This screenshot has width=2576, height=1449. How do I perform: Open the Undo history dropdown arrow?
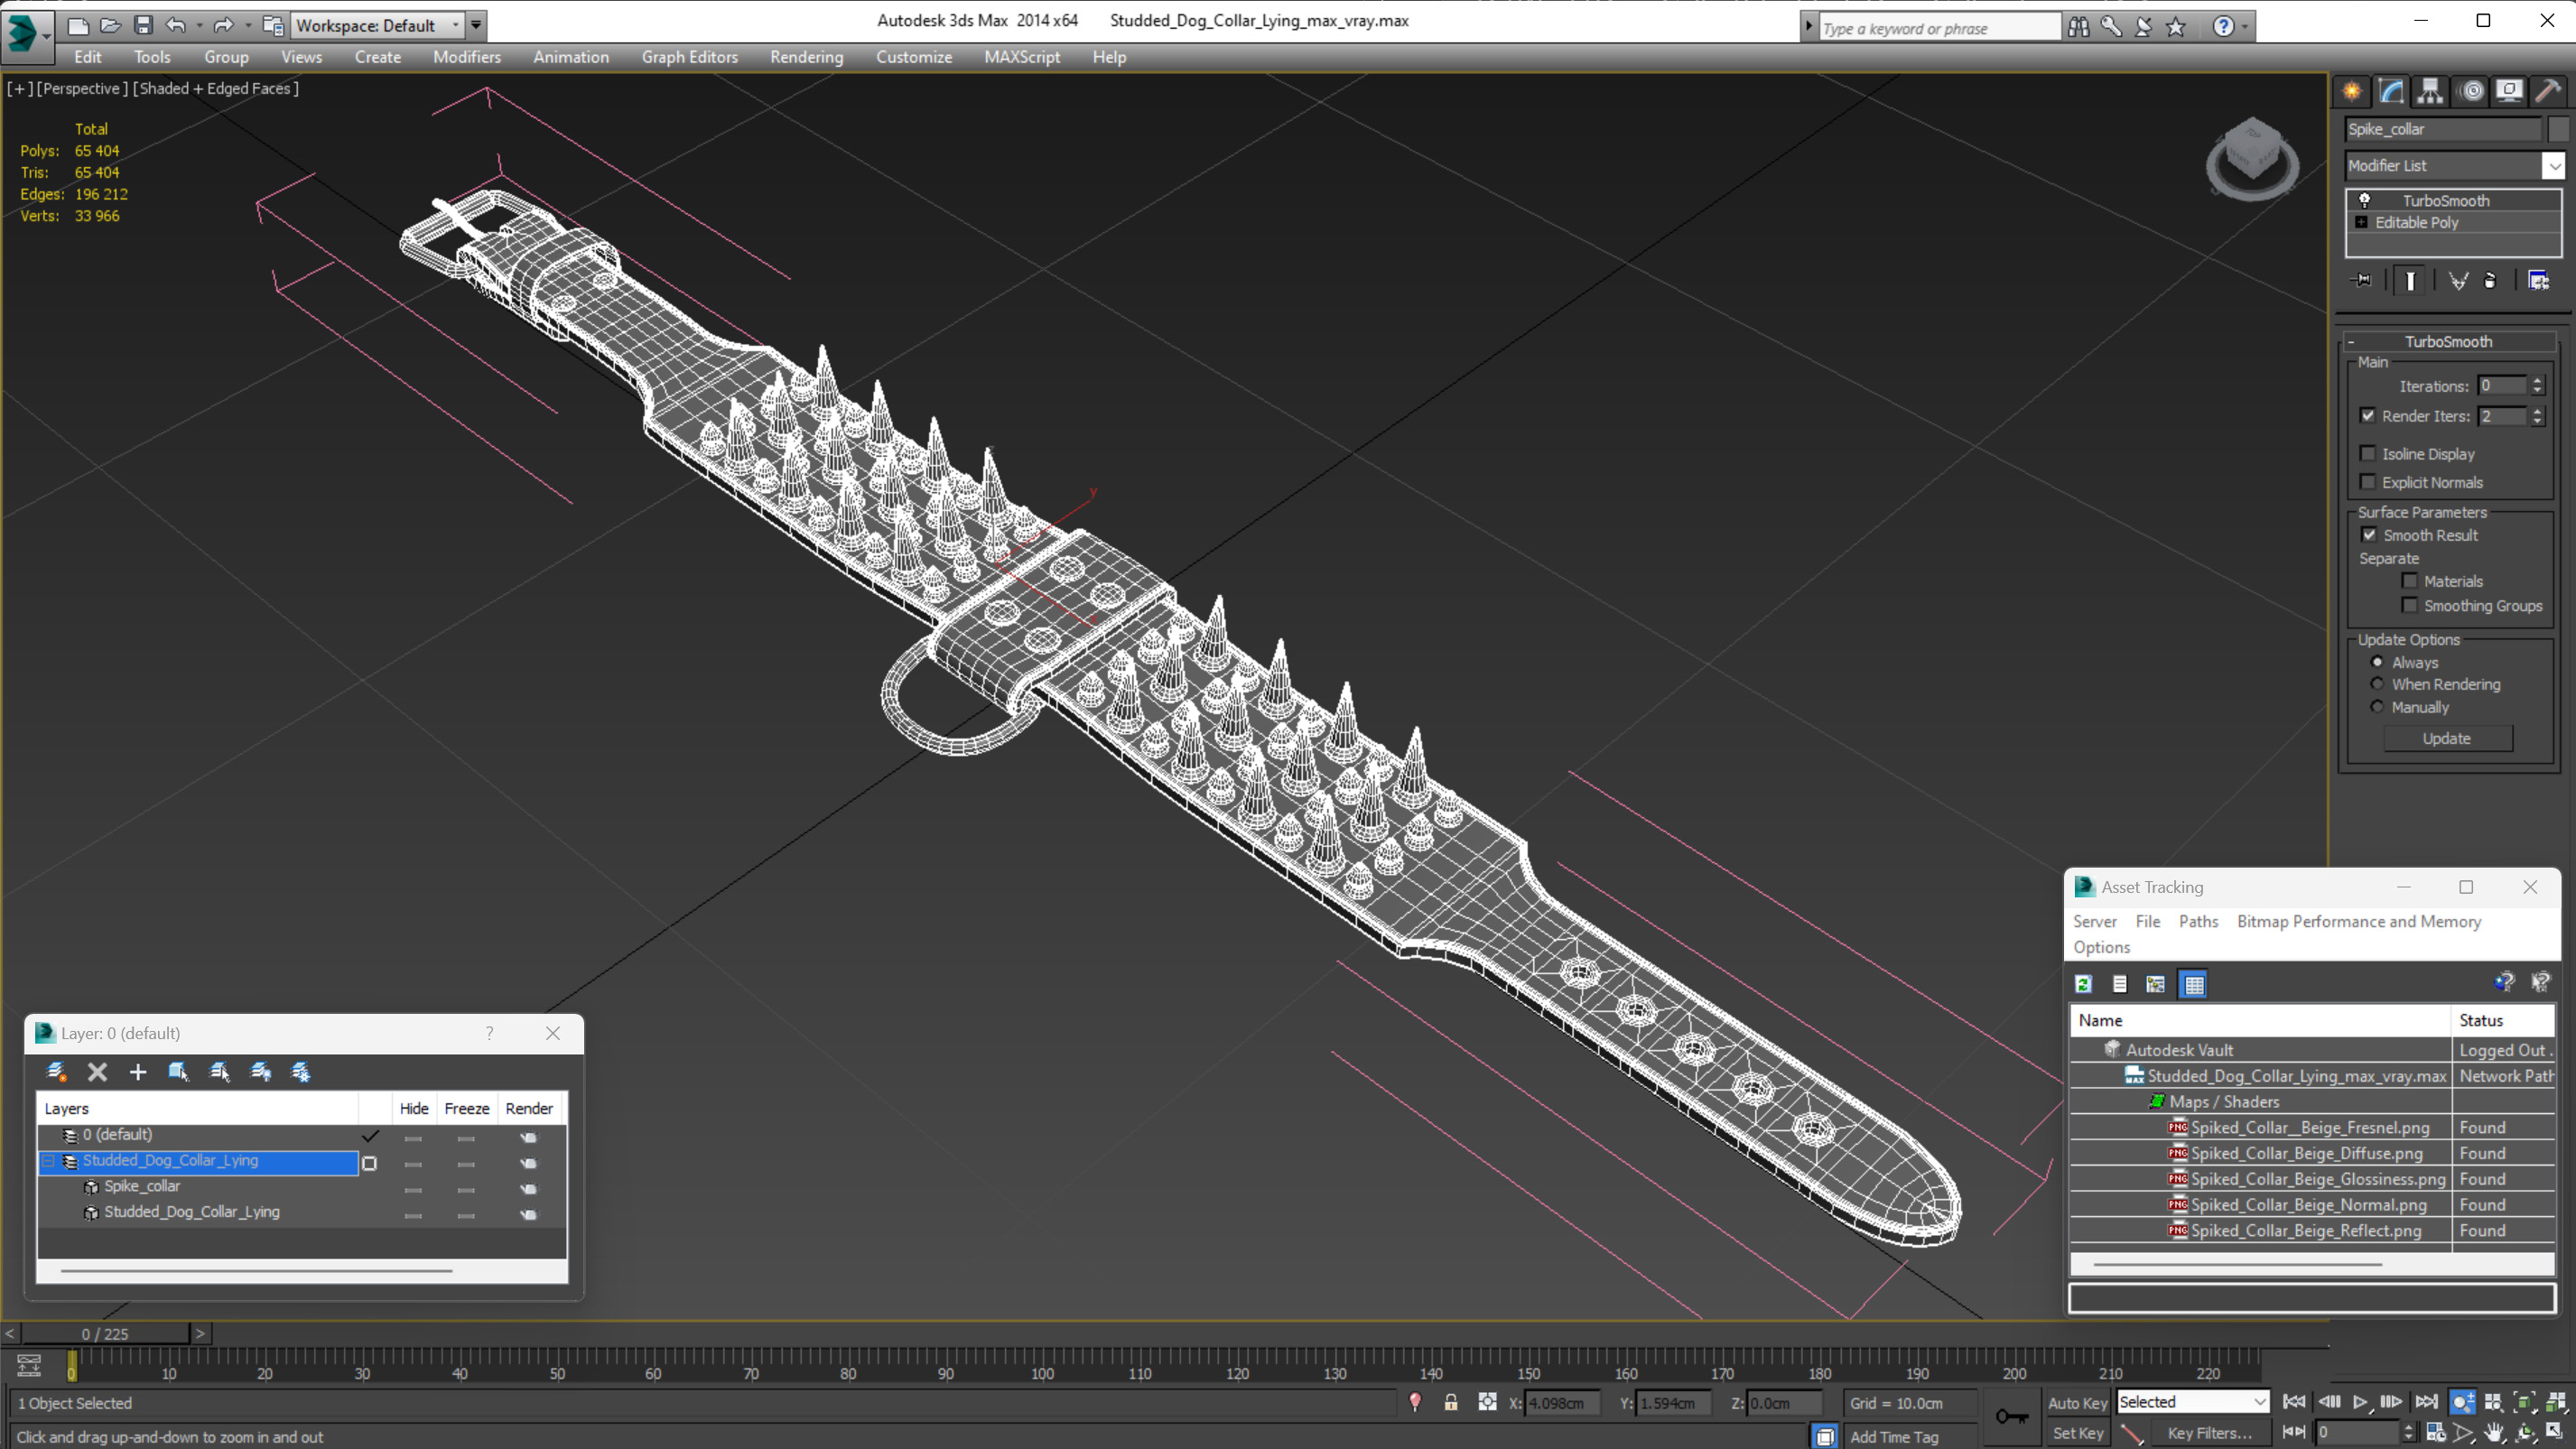pyautogui.click(x=199, y=25)
